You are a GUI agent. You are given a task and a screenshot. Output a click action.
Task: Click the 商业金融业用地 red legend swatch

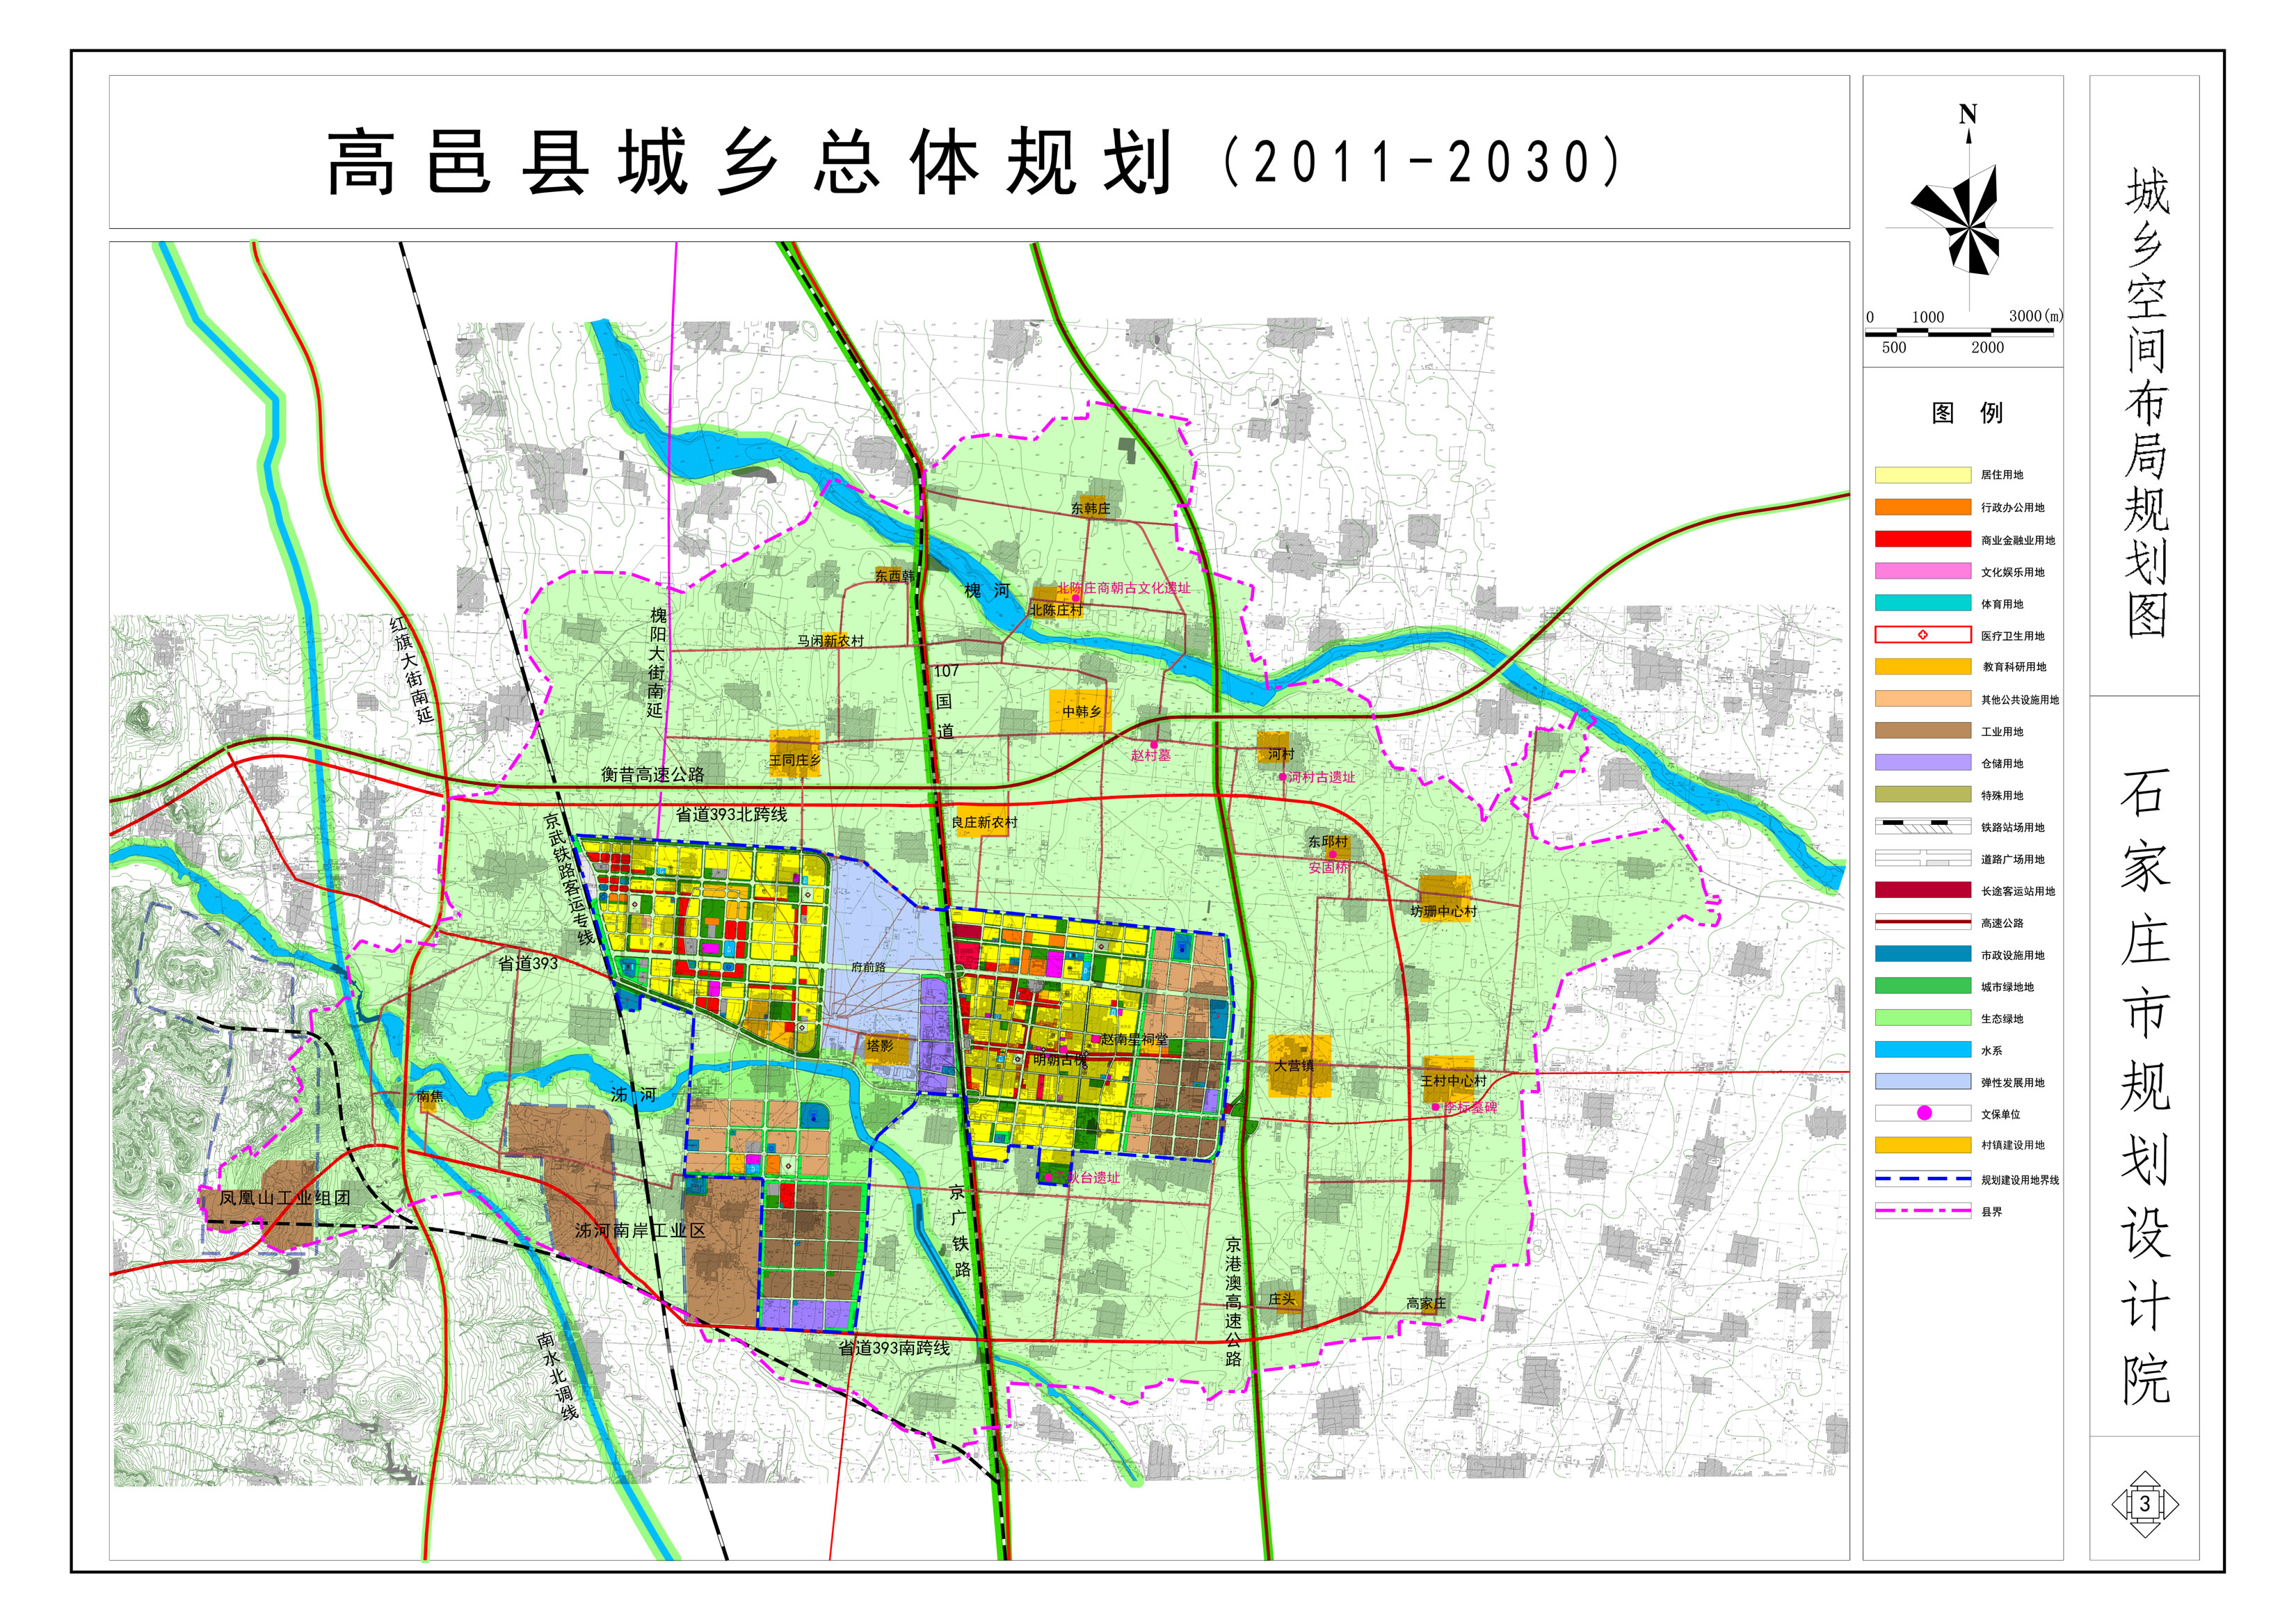click(x=1922, y=539)
